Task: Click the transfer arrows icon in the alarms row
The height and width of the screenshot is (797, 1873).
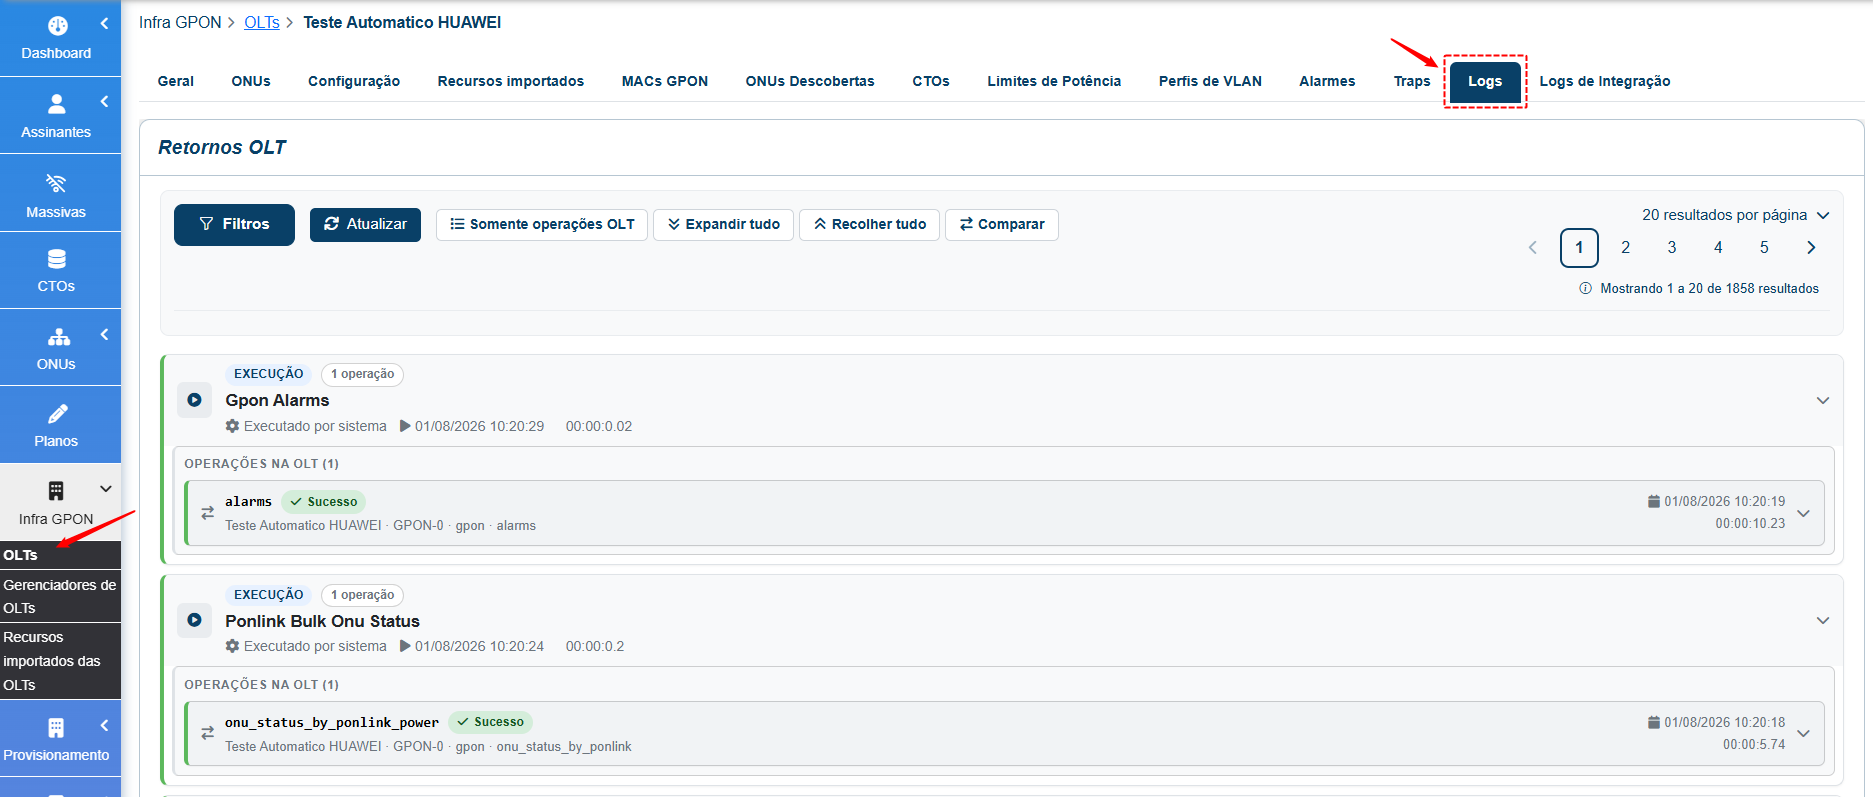Action: (208, 513)
